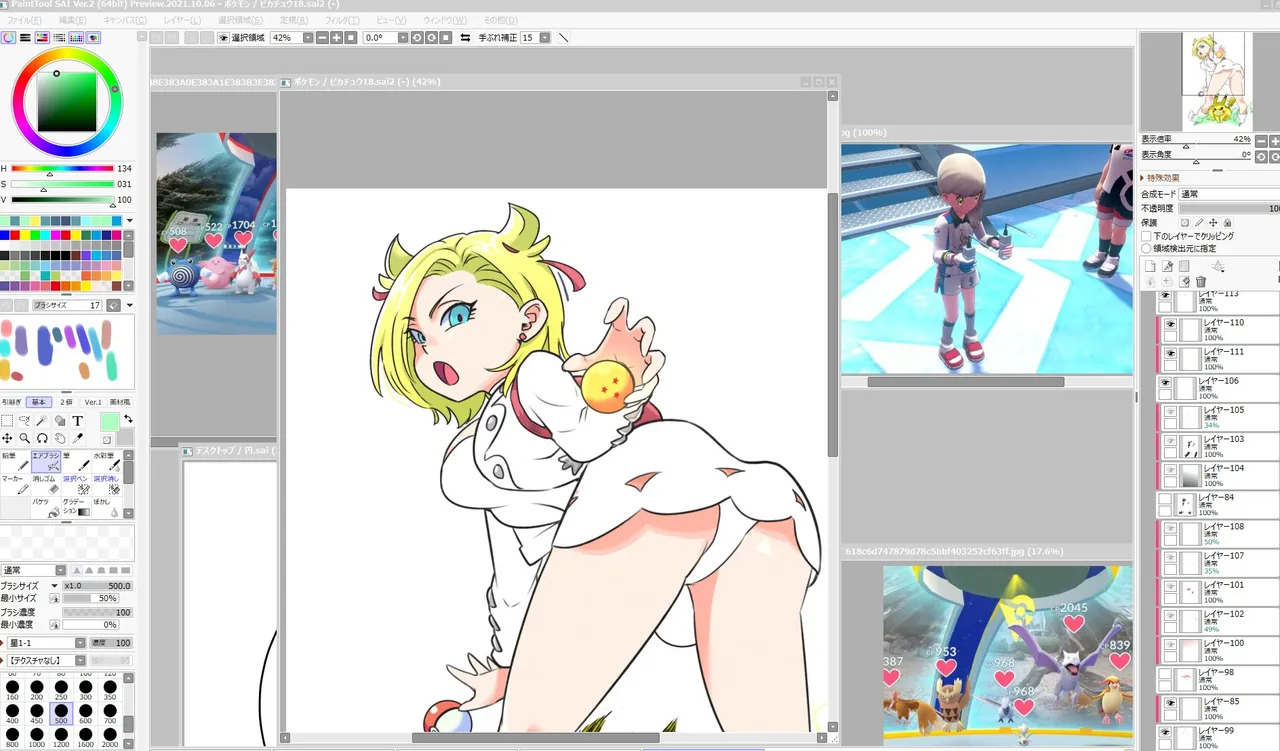Viewport: 1280px width, 751px height.
Task: Flip the canvas view horizontally
Action: (465, 38)
